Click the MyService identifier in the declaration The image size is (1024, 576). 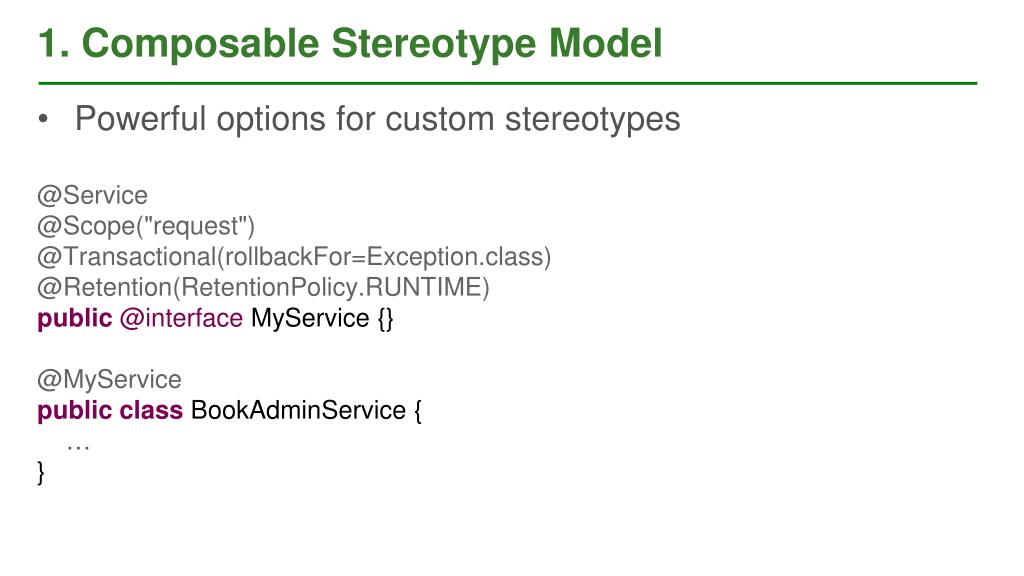pyautogui.click(x=310, y=319)
